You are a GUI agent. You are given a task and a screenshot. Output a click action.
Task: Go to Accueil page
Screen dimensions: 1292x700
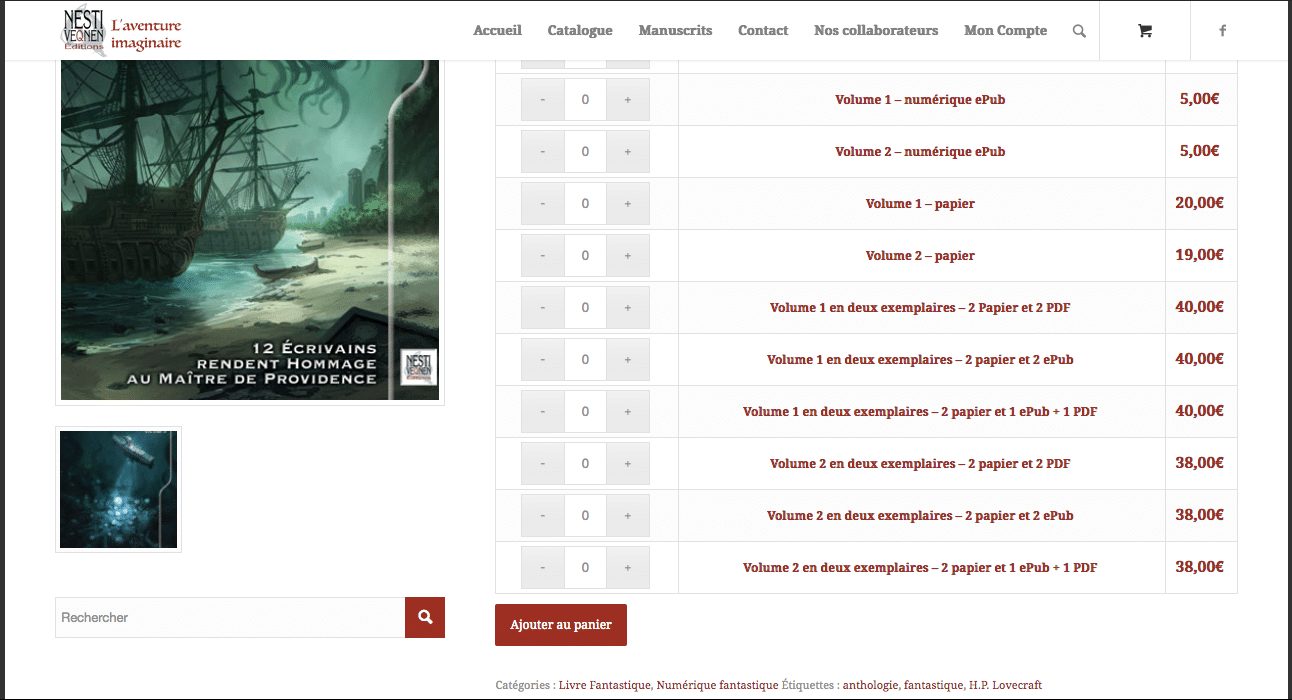click(497, 31)
